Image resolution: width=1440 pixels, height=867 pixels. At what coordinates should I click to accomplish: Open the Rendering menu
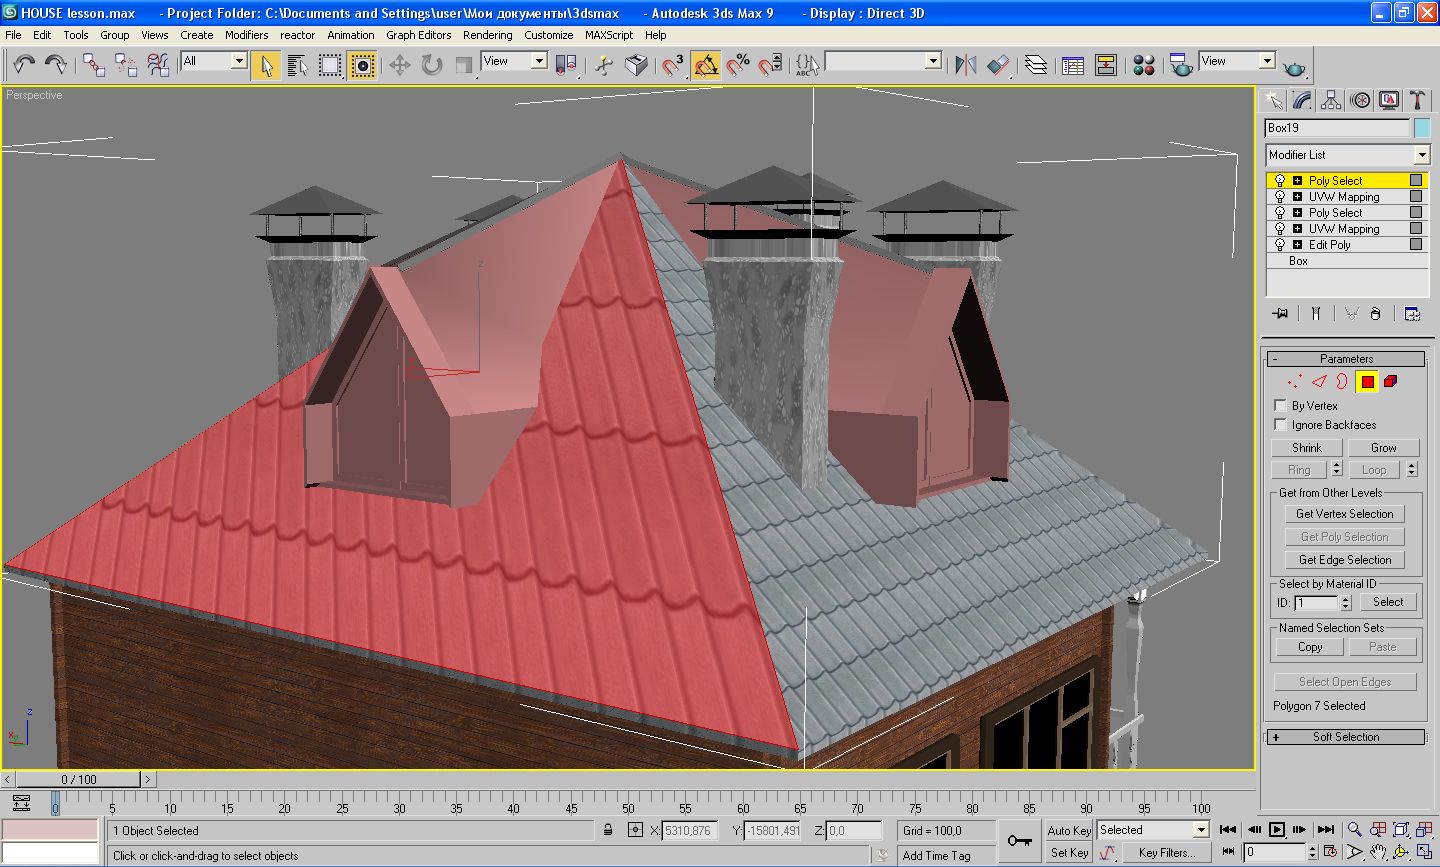tap(487, 35)
